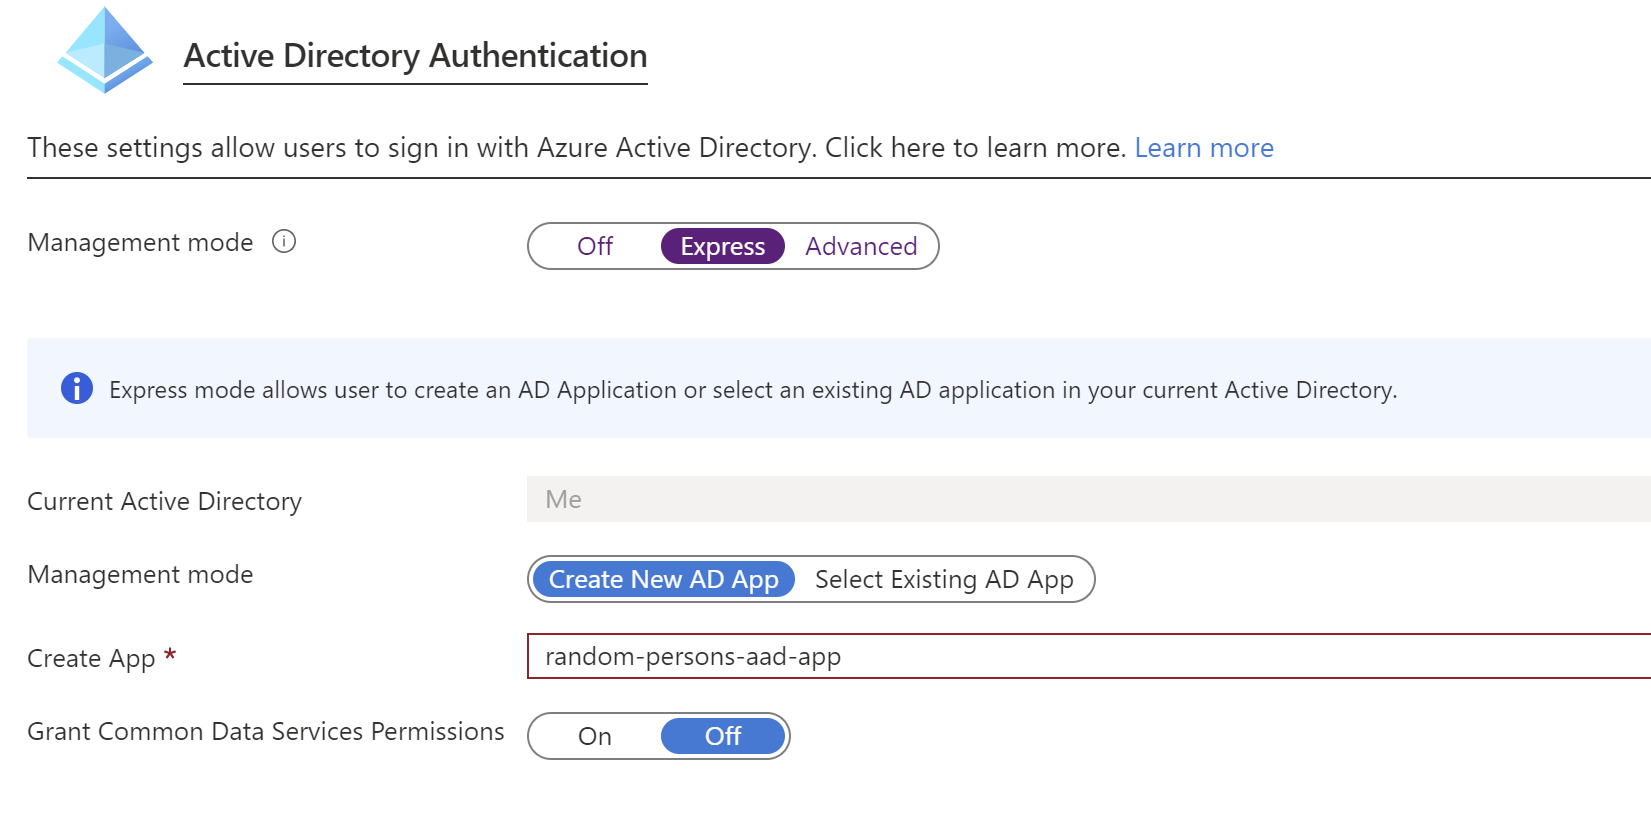
Task: Click the blue info icon in the Express mode banner
Action: pyautogui.click(x=77, y=388)
